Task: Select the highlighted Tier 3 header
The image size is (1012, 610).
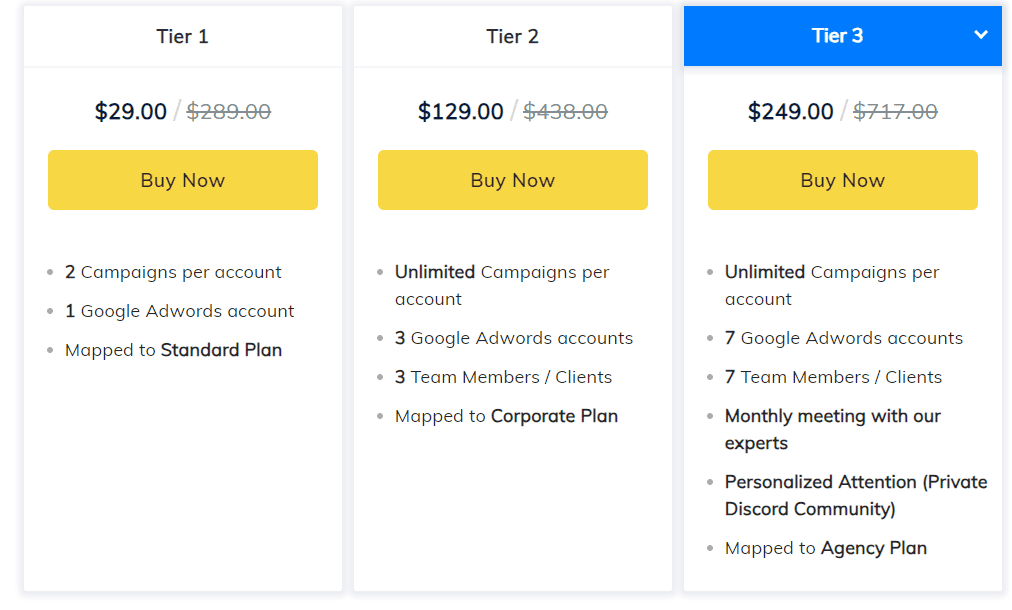Action: click(x=838, y=34)
